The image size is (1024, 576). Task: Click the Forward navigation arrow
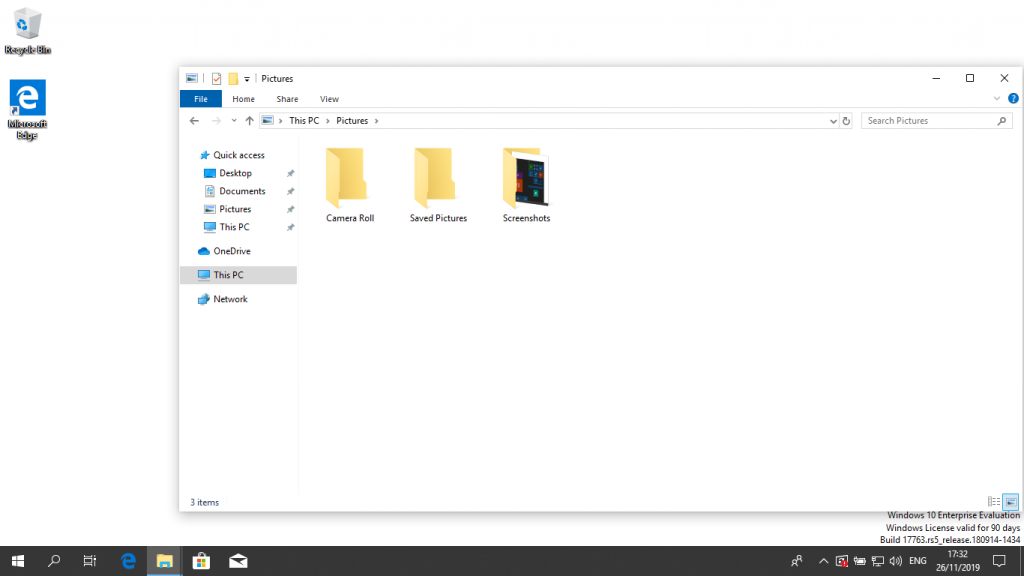[x=216, y=121]
